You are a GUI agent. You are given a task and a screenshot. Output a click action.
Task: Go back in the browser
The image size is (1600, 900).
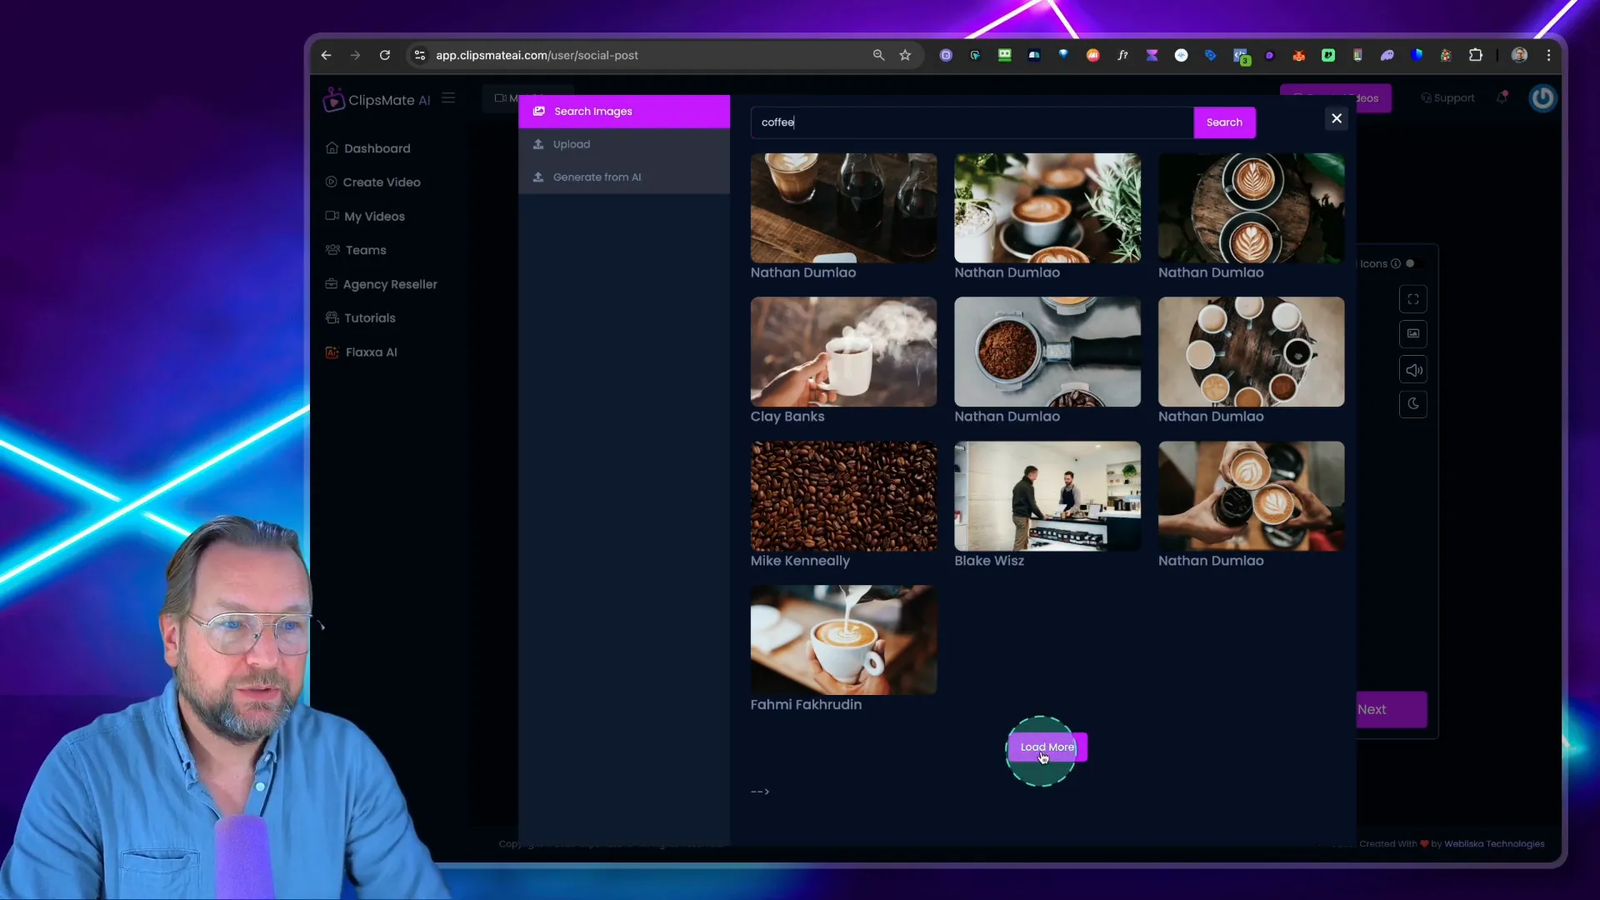pyautogui.click(x=326, y=55)
